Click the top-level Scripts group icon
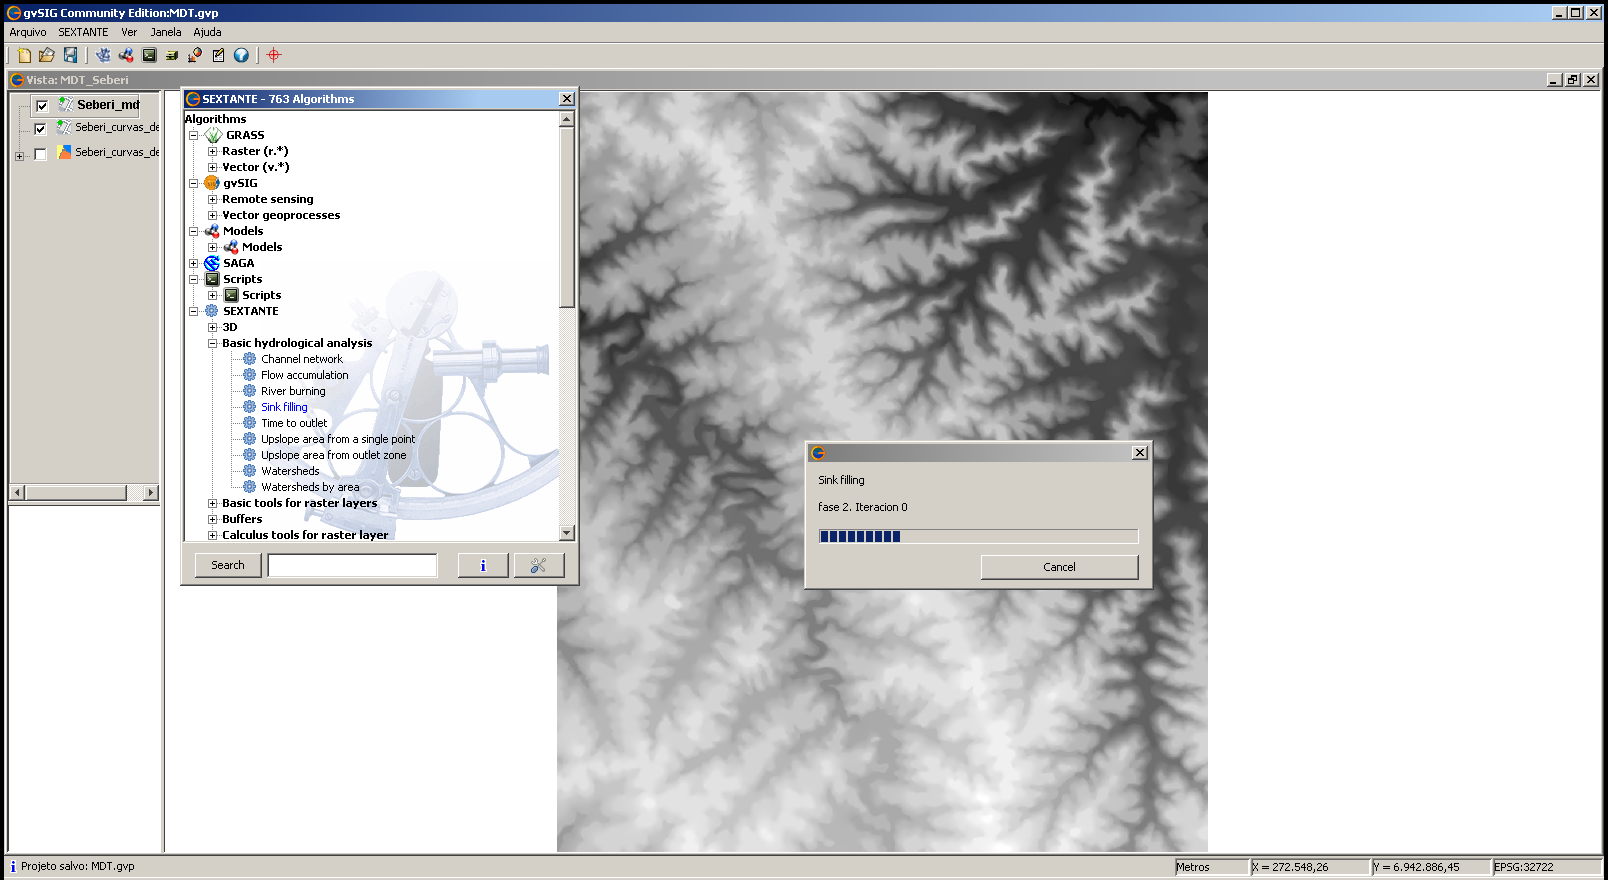1608x880 pixels. click(212, 279)
